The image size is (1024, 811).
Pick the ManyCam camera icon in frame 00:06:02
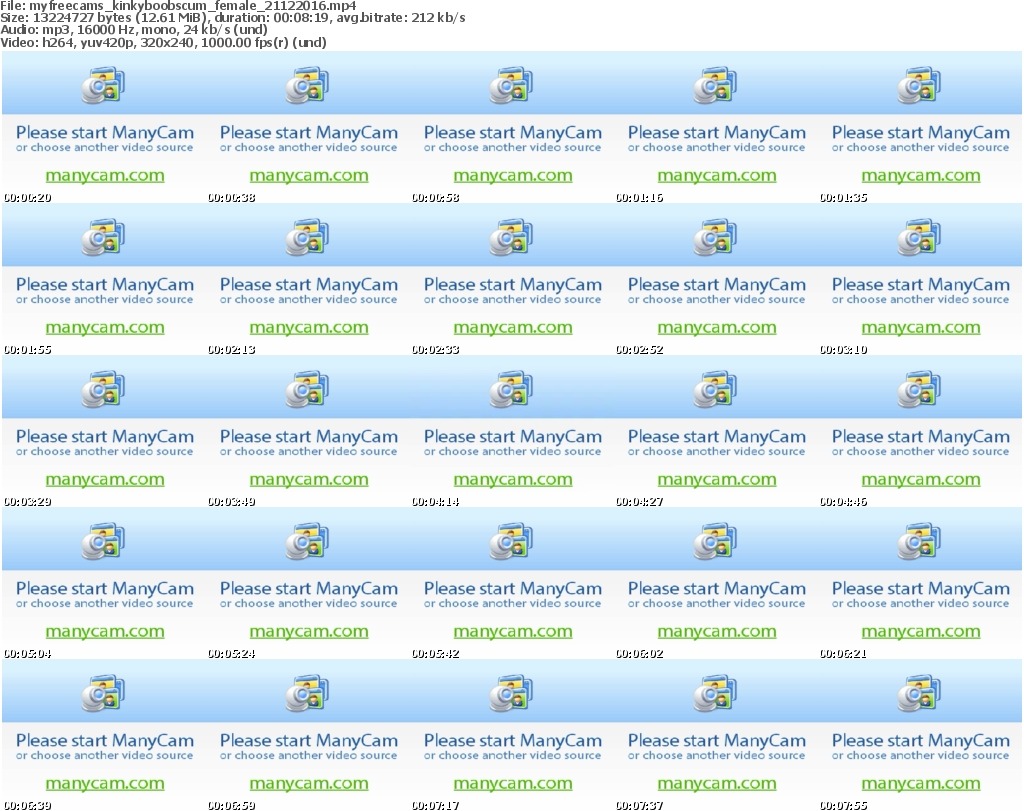coord(715,541)
